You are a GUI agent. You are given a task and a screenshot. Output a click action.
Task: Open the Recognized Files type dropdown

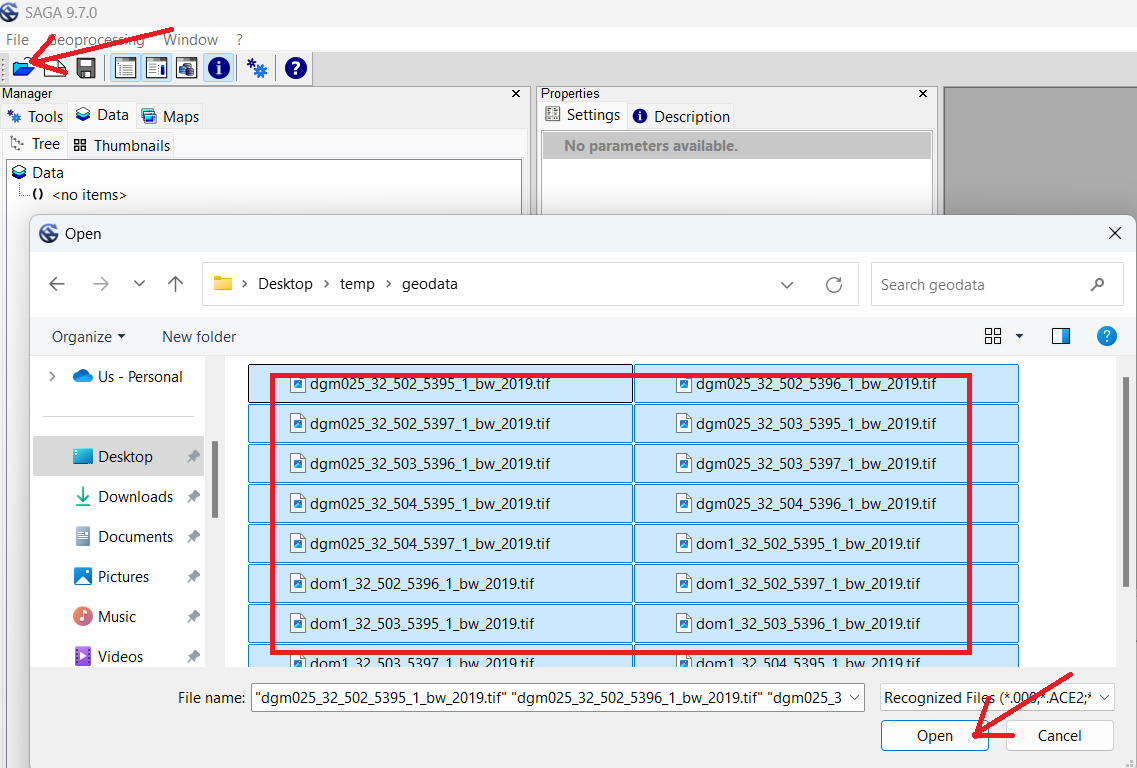click(x=995, y=698)
